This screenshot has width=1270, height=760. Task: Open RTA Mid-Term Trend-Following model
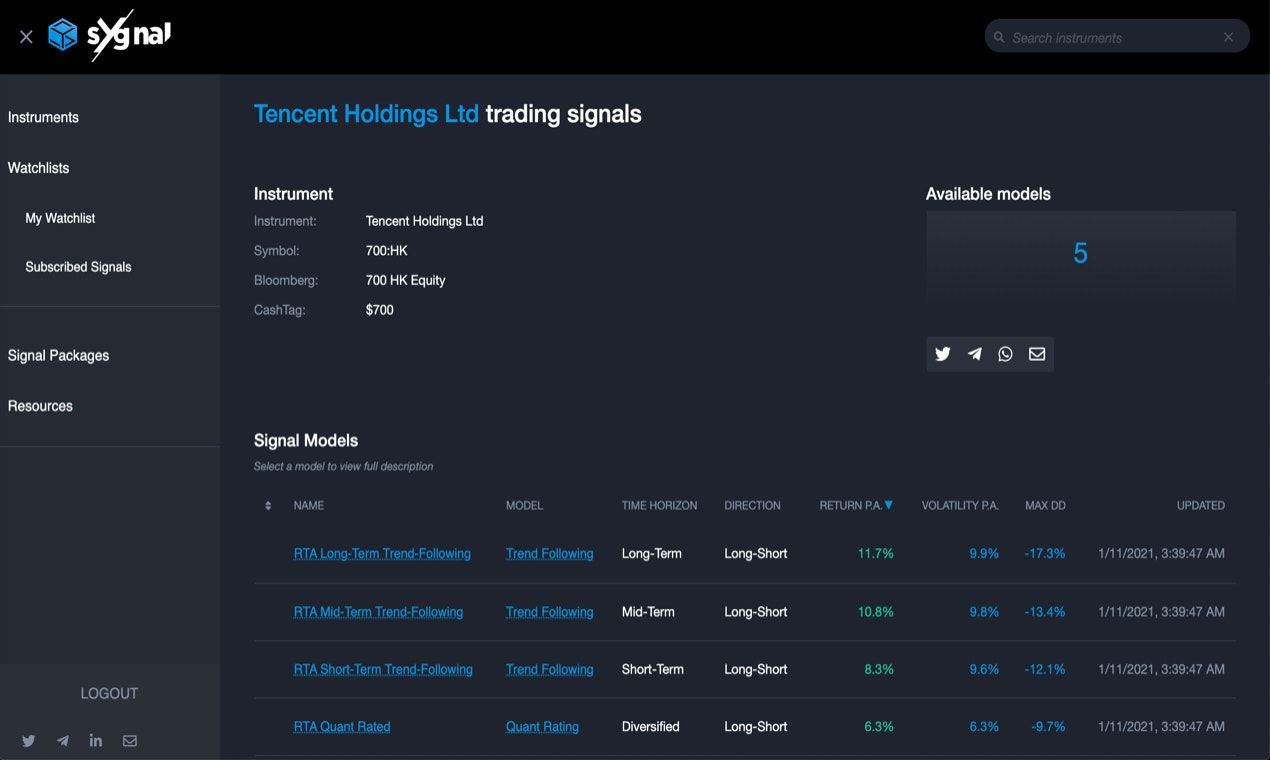pyautogui.click(x=378, y=612)
